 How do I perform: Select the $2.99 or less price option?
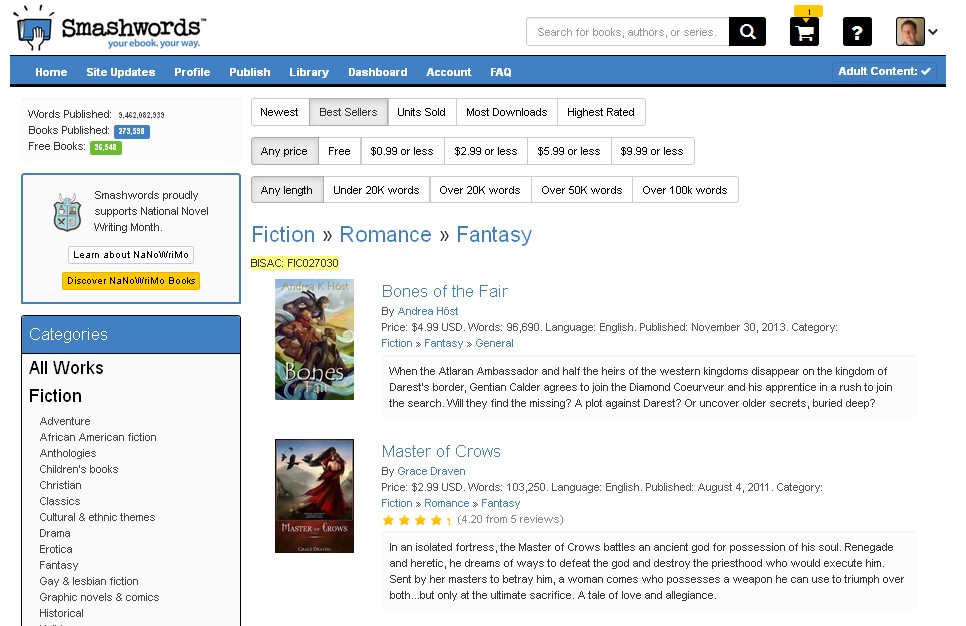485,150
